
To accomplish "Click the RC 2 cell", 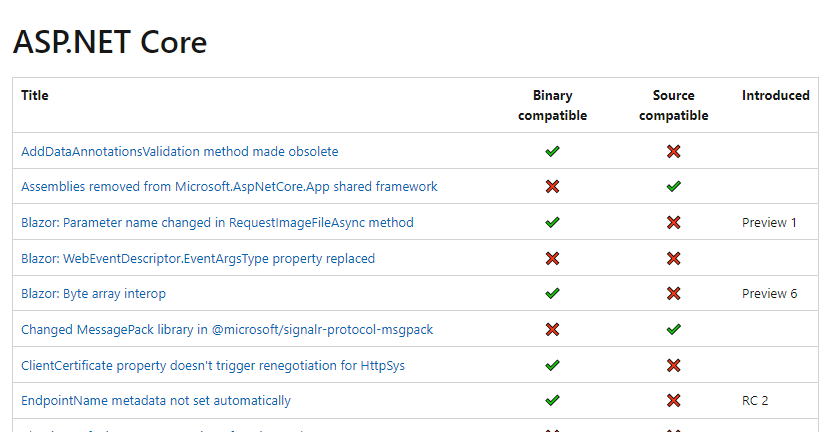I will tap(755, 401).
